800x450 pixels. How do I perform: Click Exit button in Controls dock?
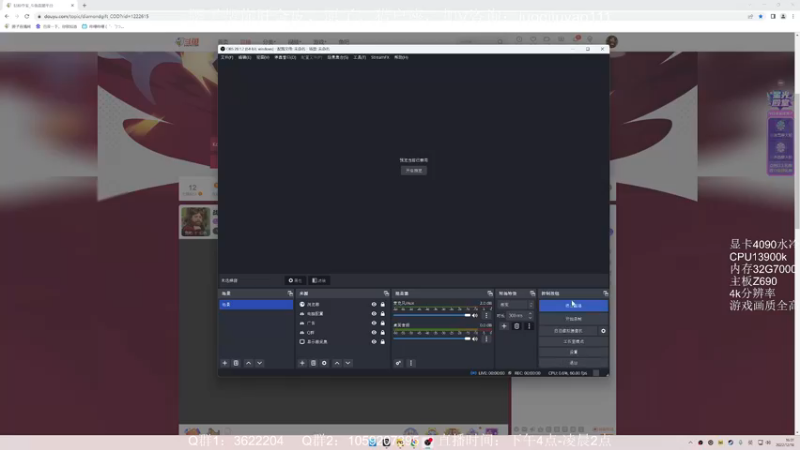[x=573, y=363]
